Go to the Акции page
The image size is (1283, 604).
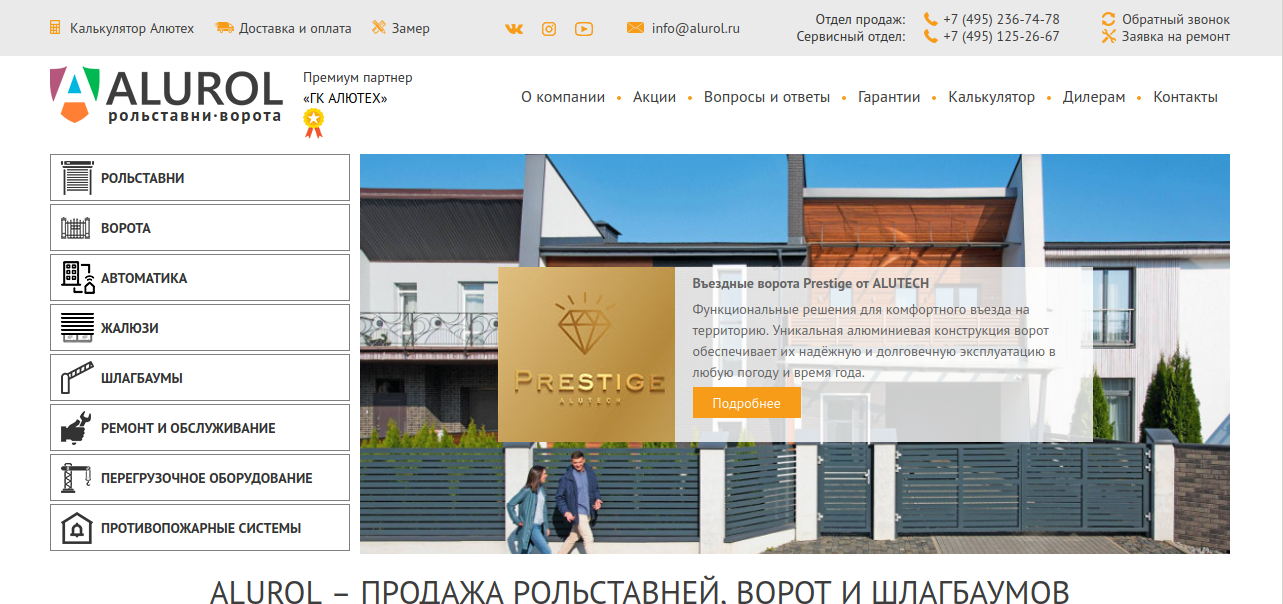[654, 97]
